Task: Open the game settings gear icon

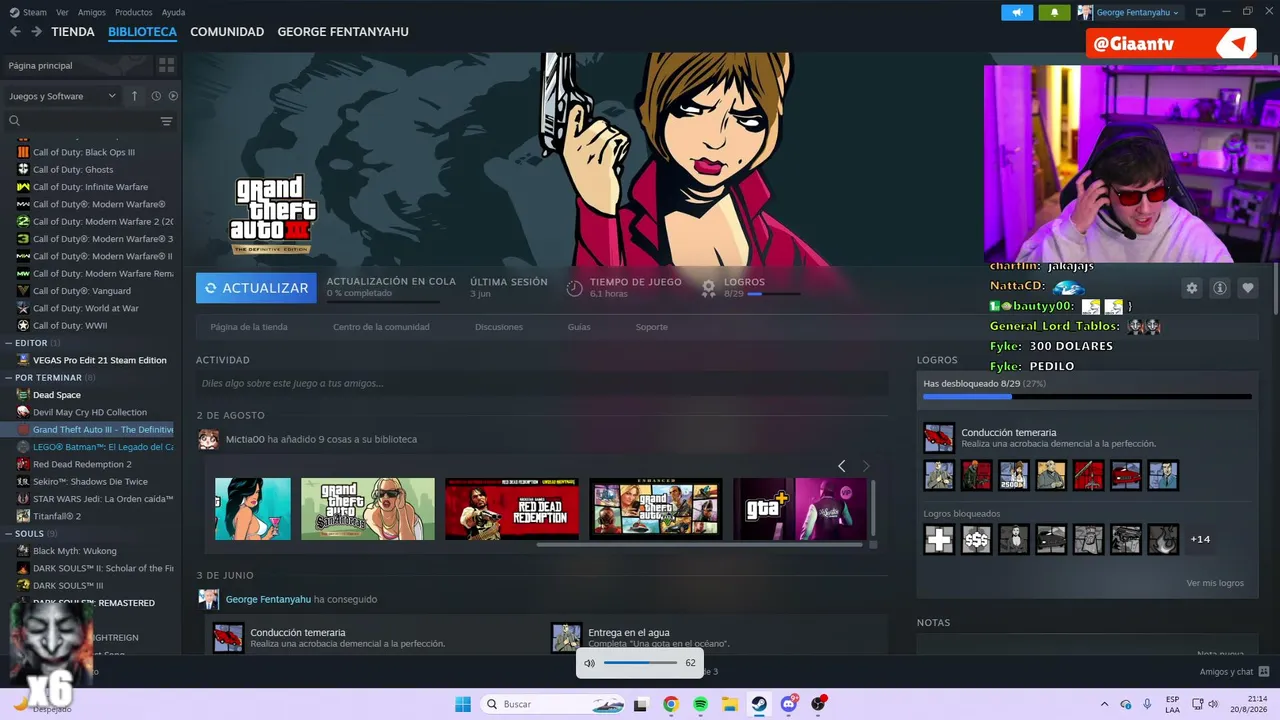Action: (x=1192, y=288)
